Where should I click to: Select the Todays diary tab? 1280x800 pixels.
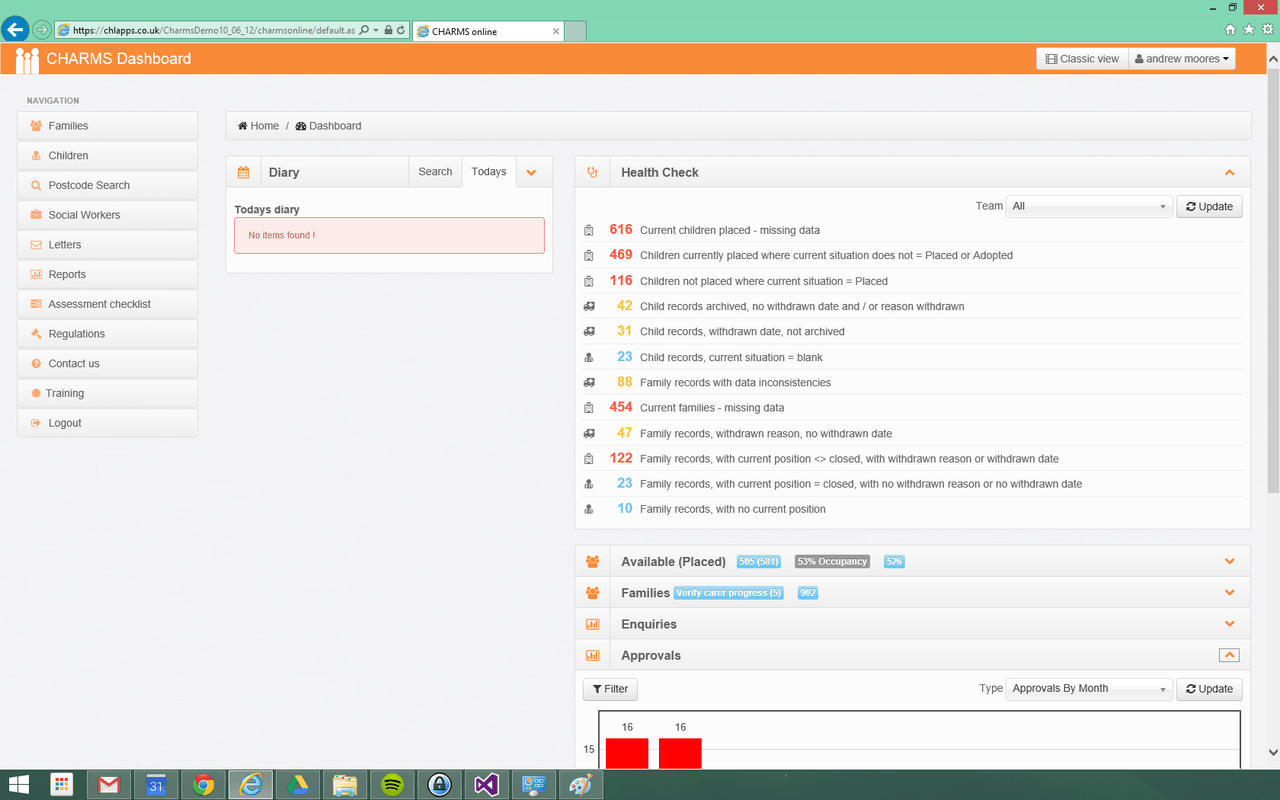coord(489,172)
